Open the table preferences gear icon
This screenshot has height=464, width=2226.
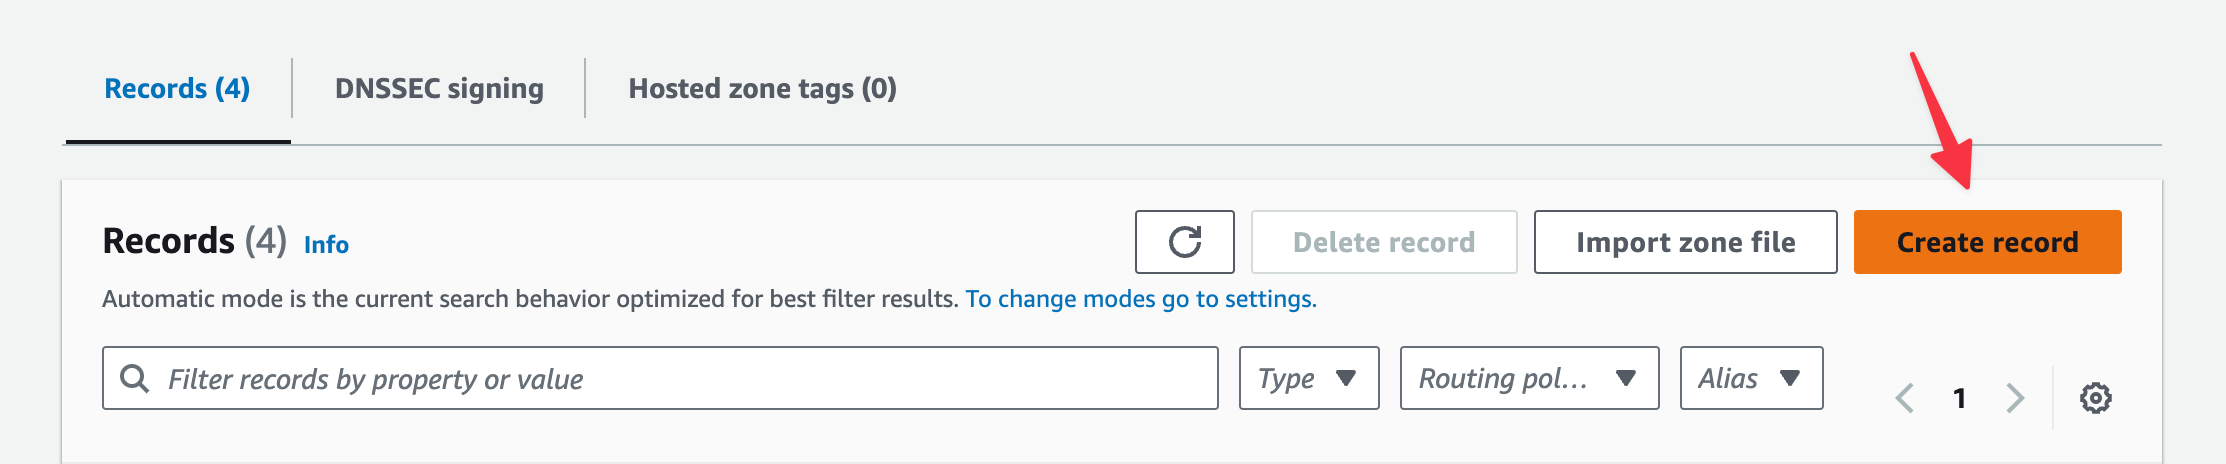coord(2095,398)
